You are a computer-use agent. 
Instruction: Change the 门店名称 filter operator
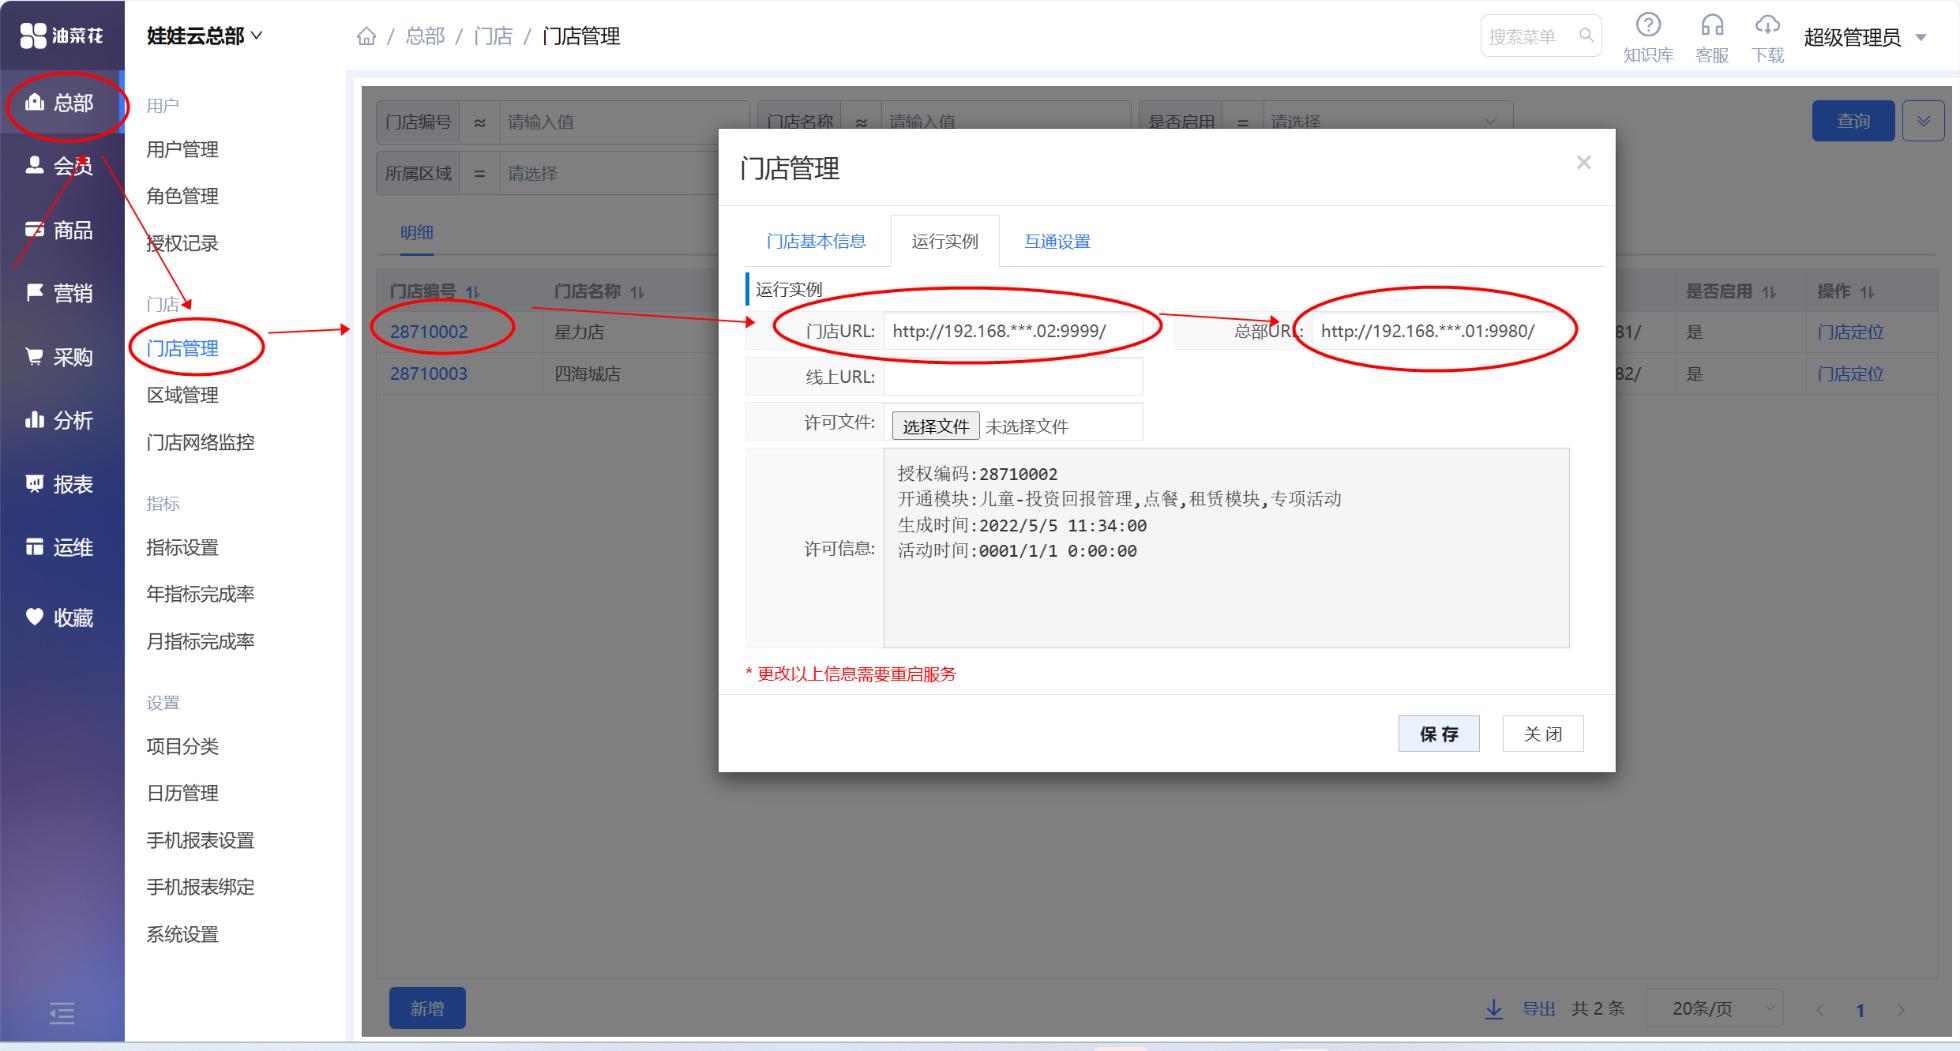pos(861,121)
